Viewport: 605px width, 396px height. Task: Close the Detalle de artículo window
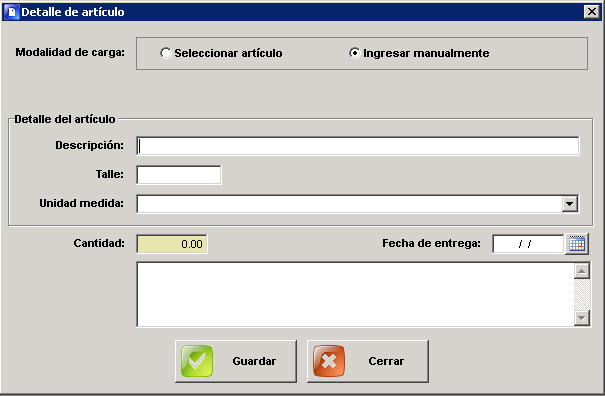[x=591, y=12]
